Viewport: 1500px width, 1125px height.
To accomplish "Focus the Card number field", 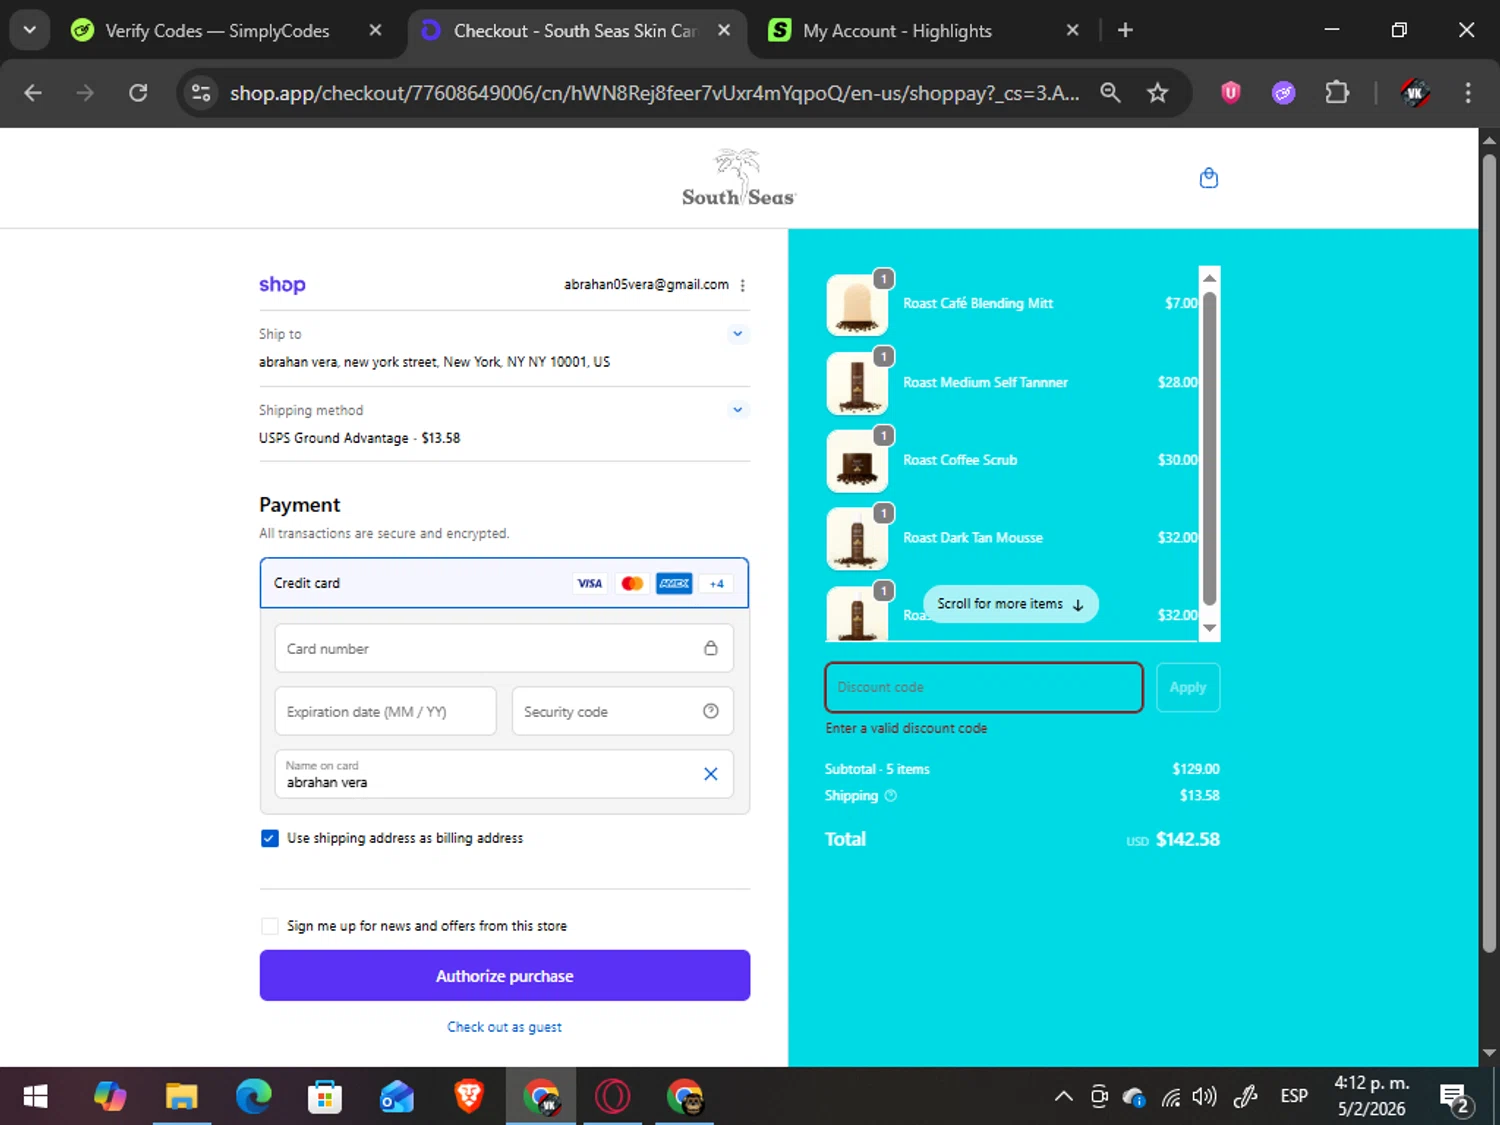I will 504,648.
